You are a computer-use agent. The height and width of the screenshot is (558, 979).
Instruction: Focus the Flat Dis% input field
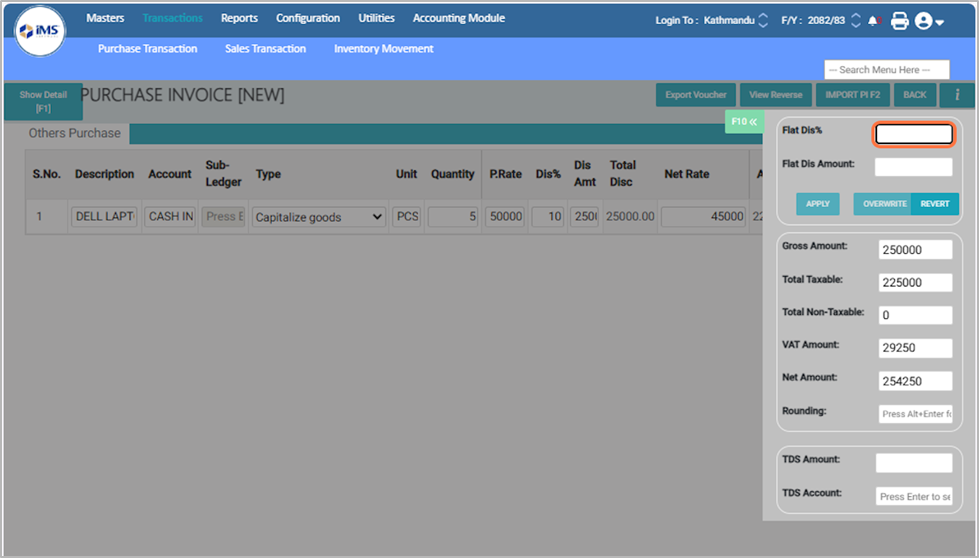913,134
